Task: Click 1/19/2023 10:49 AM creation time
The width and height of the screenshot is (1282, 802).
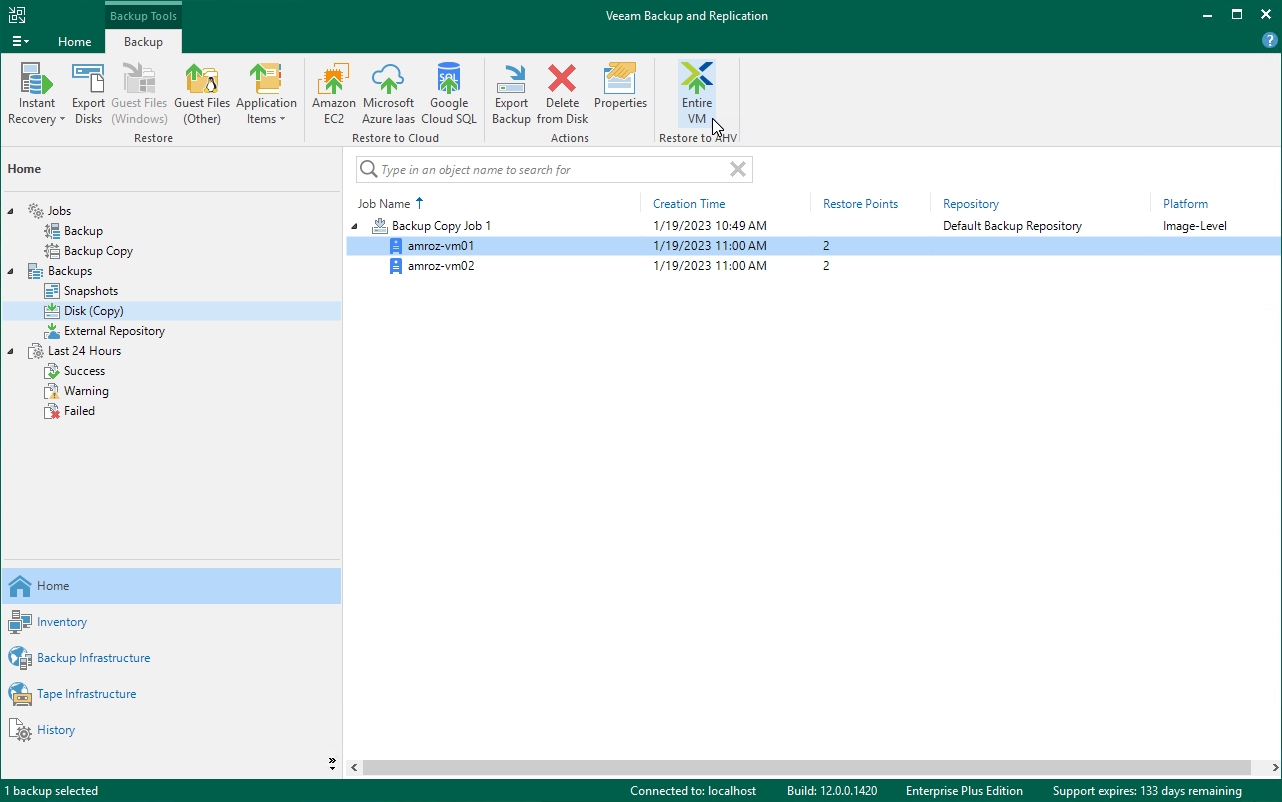Action: tap(710, 226)
